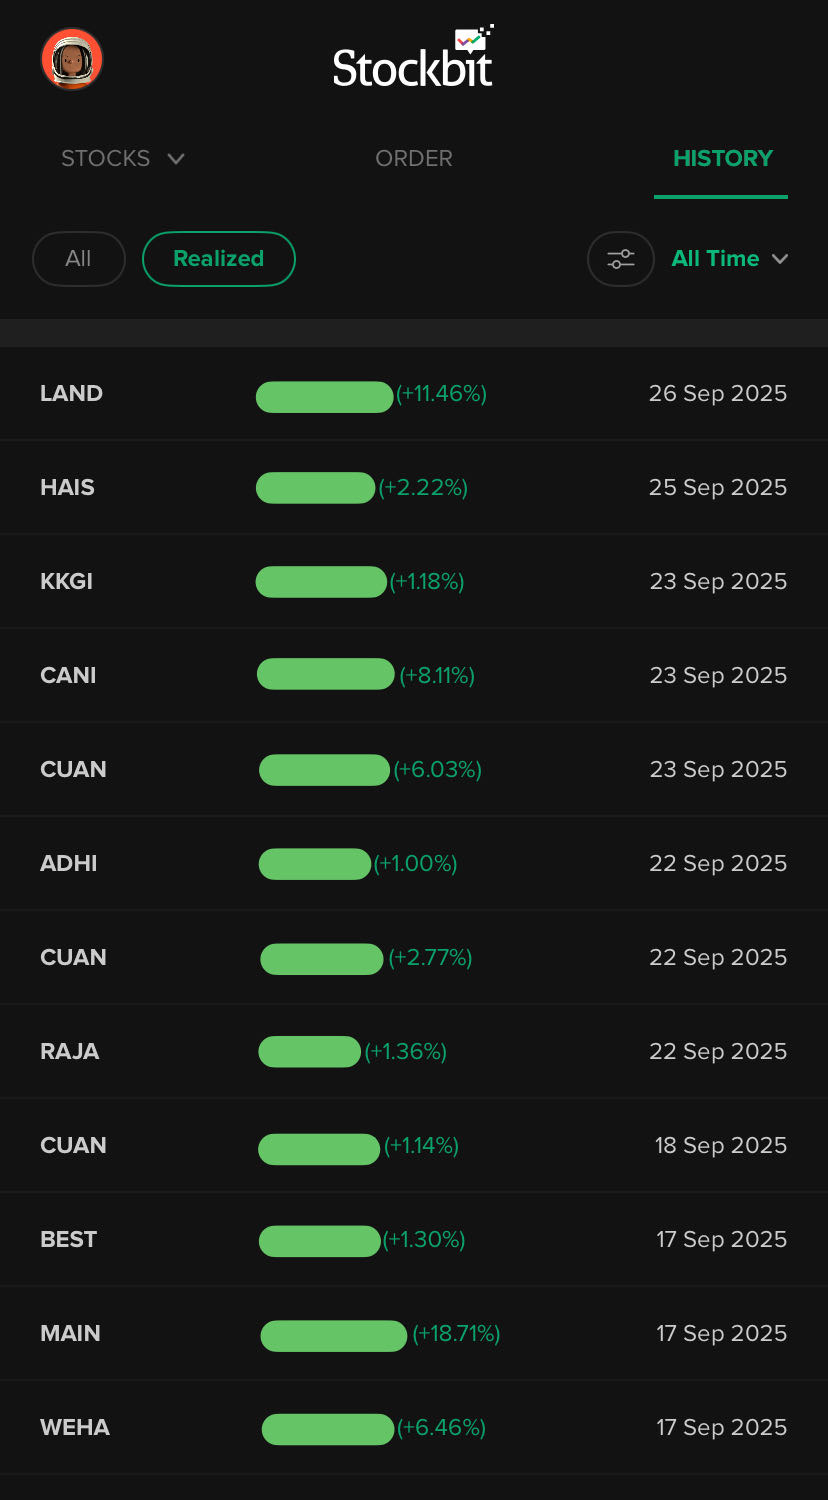Open the astronaut profile avatar
This screenshot has height=1500, width=828.
pyautogui.click(x=72, y=59)
